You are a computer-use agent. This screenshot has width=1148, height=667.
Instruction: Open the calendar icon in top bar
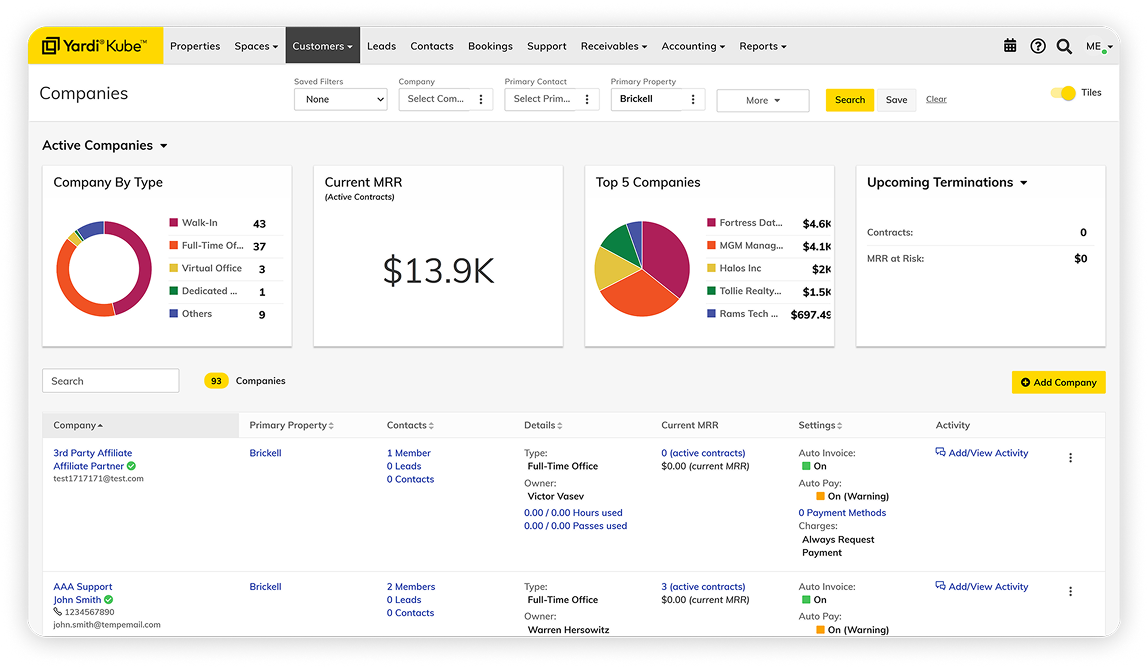[x=1010, y=46]
